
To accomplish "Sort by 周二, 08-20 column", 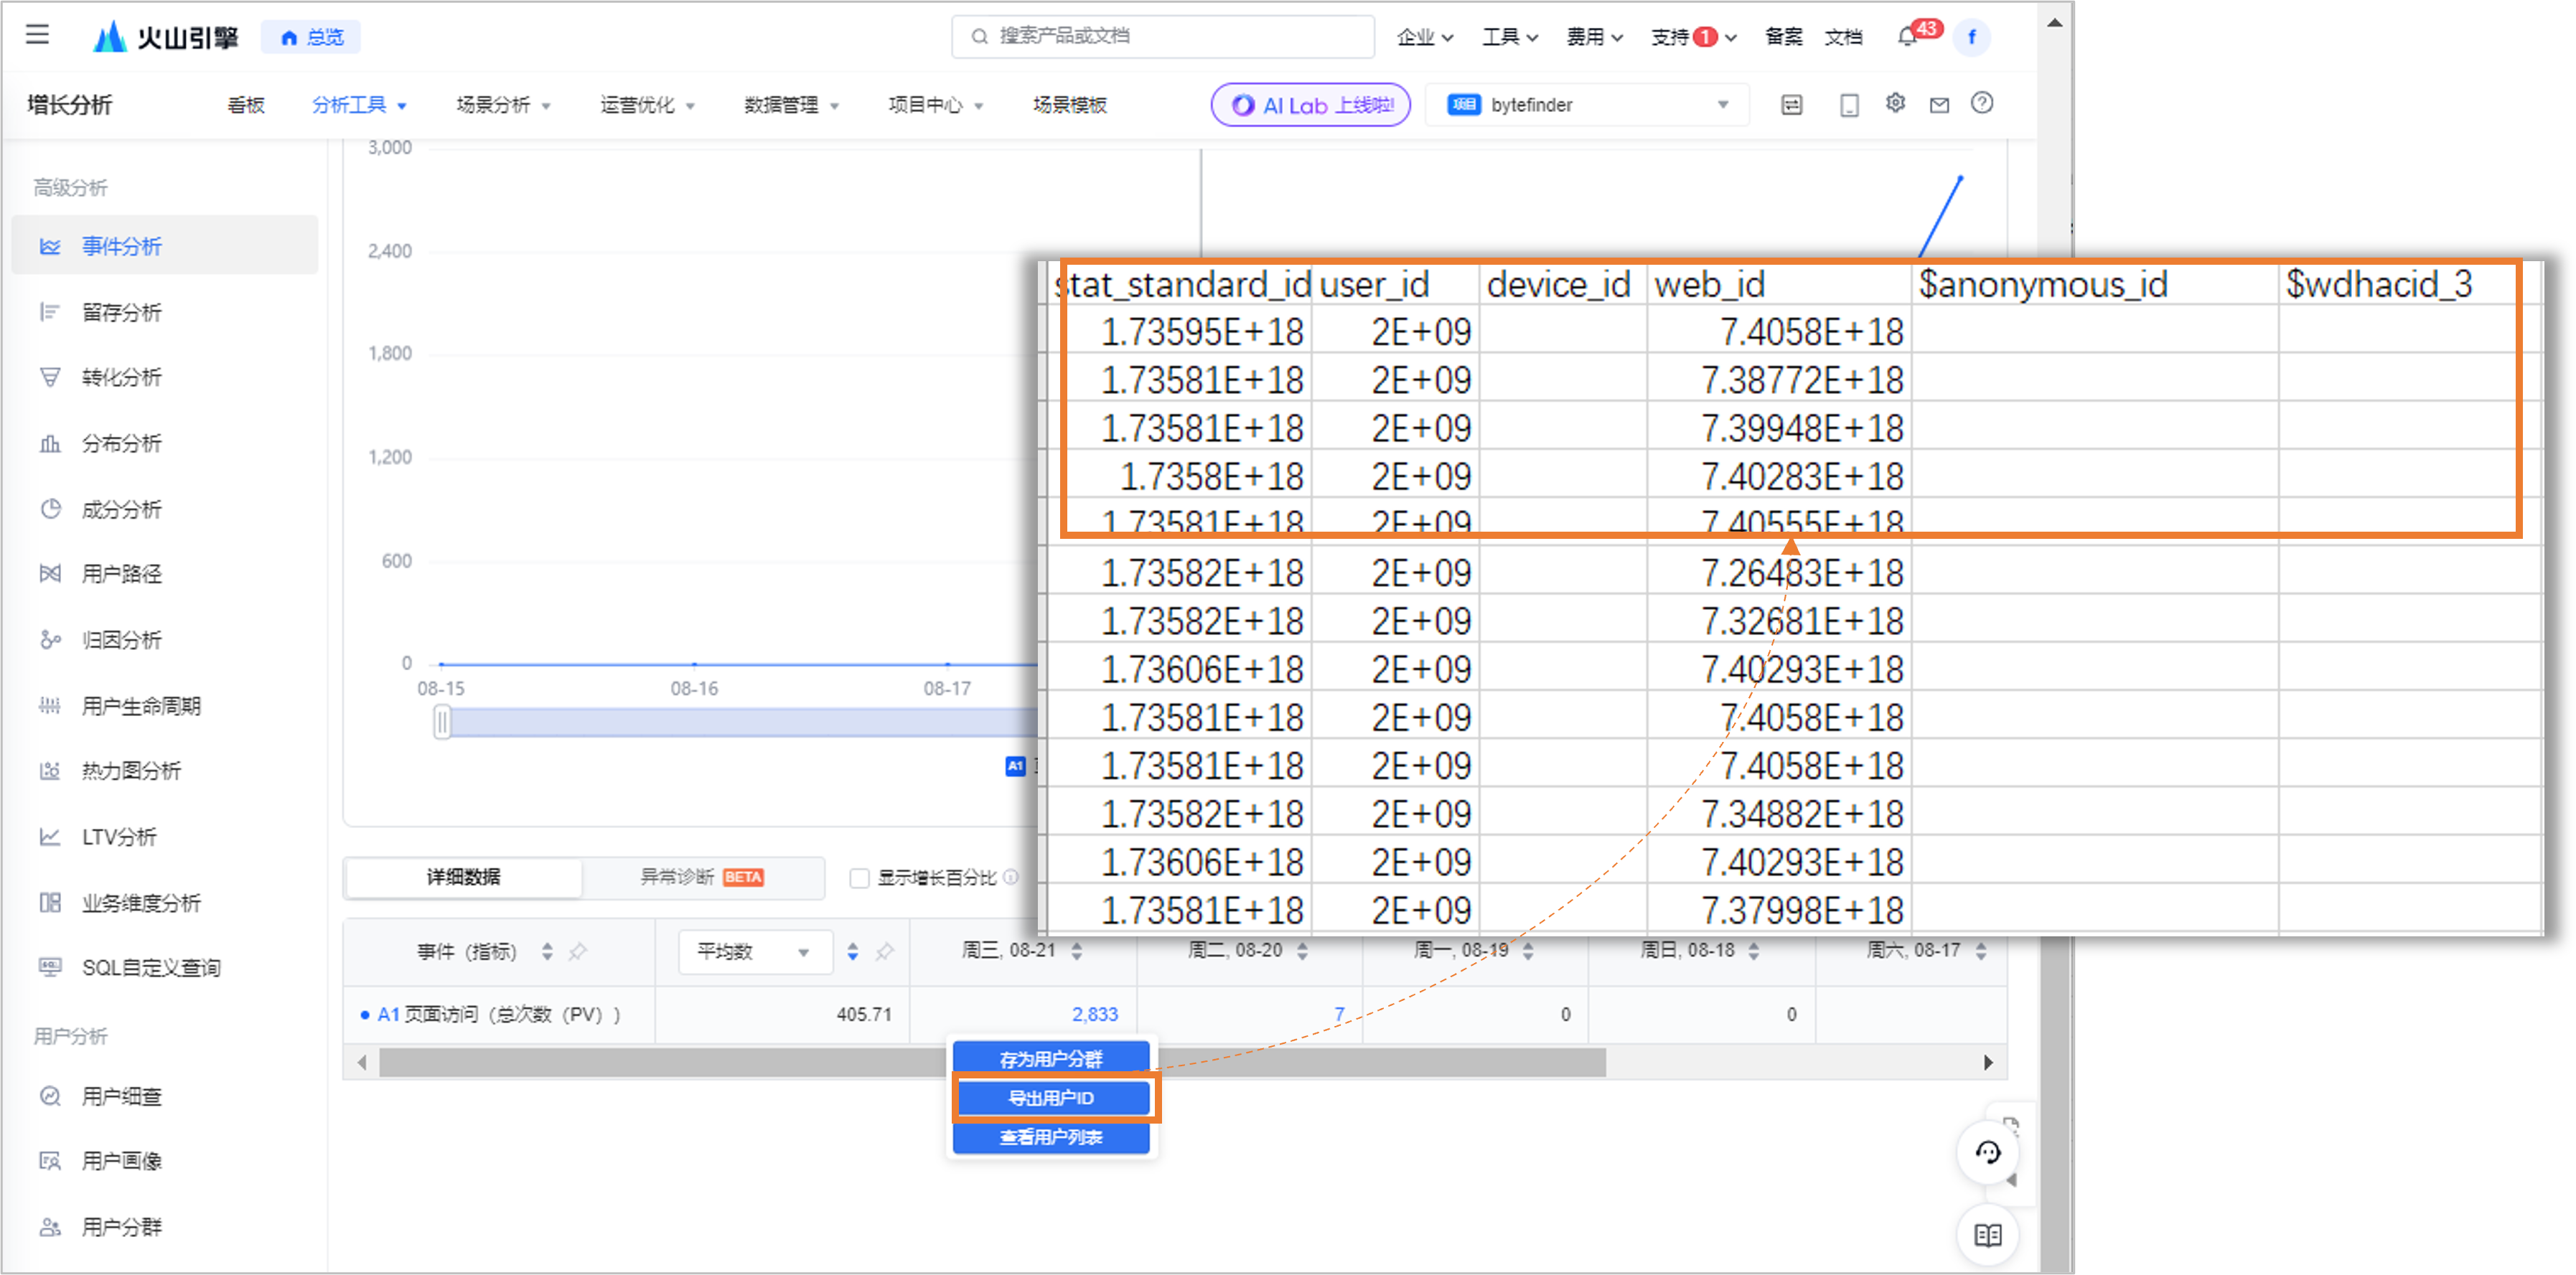I will pos(1302,951).
